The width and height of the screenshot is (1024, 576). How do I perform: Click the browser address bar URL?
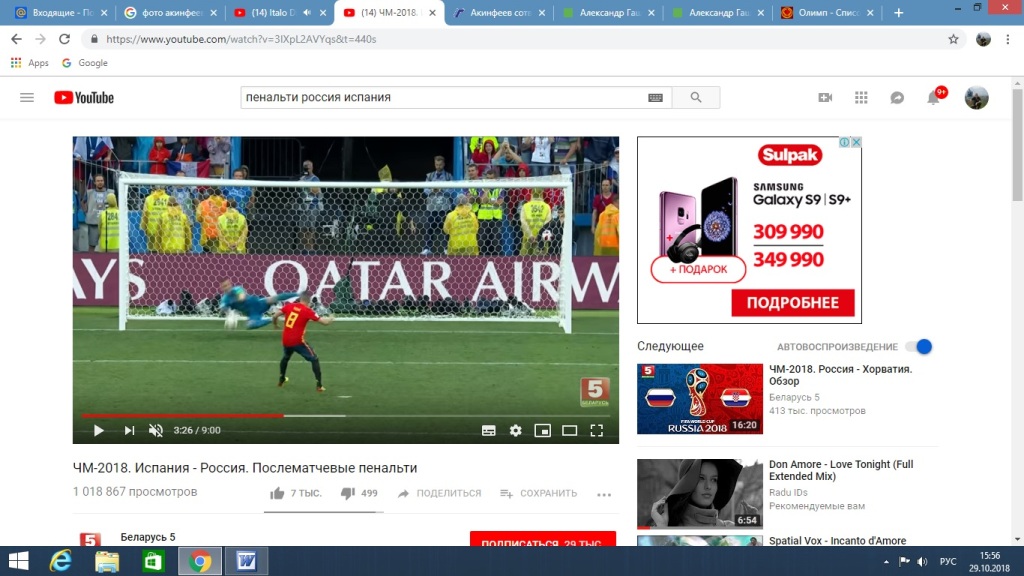click(x=241, y=39)
